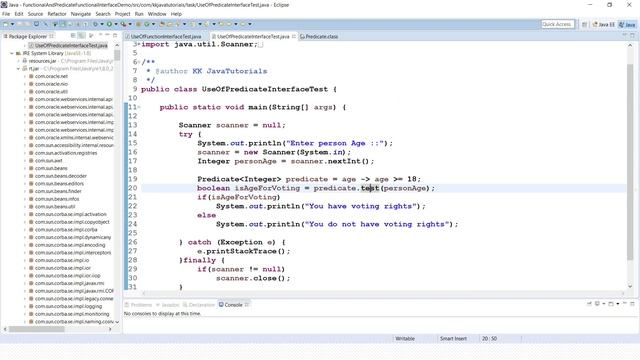Toggle fold on the Javadoc comment at line 6
This screenshot has width=640, height=360.
(x=139, y=62)
